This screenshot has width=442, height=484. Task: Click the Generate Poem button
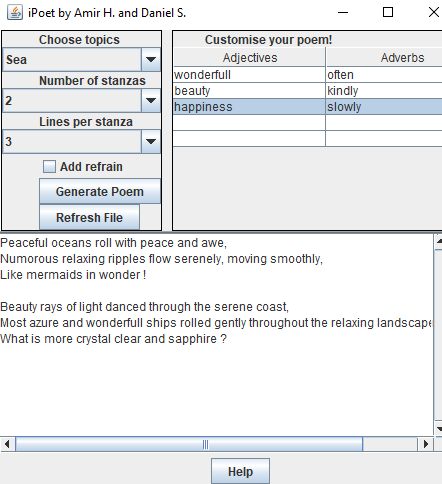tap(100, 191)
